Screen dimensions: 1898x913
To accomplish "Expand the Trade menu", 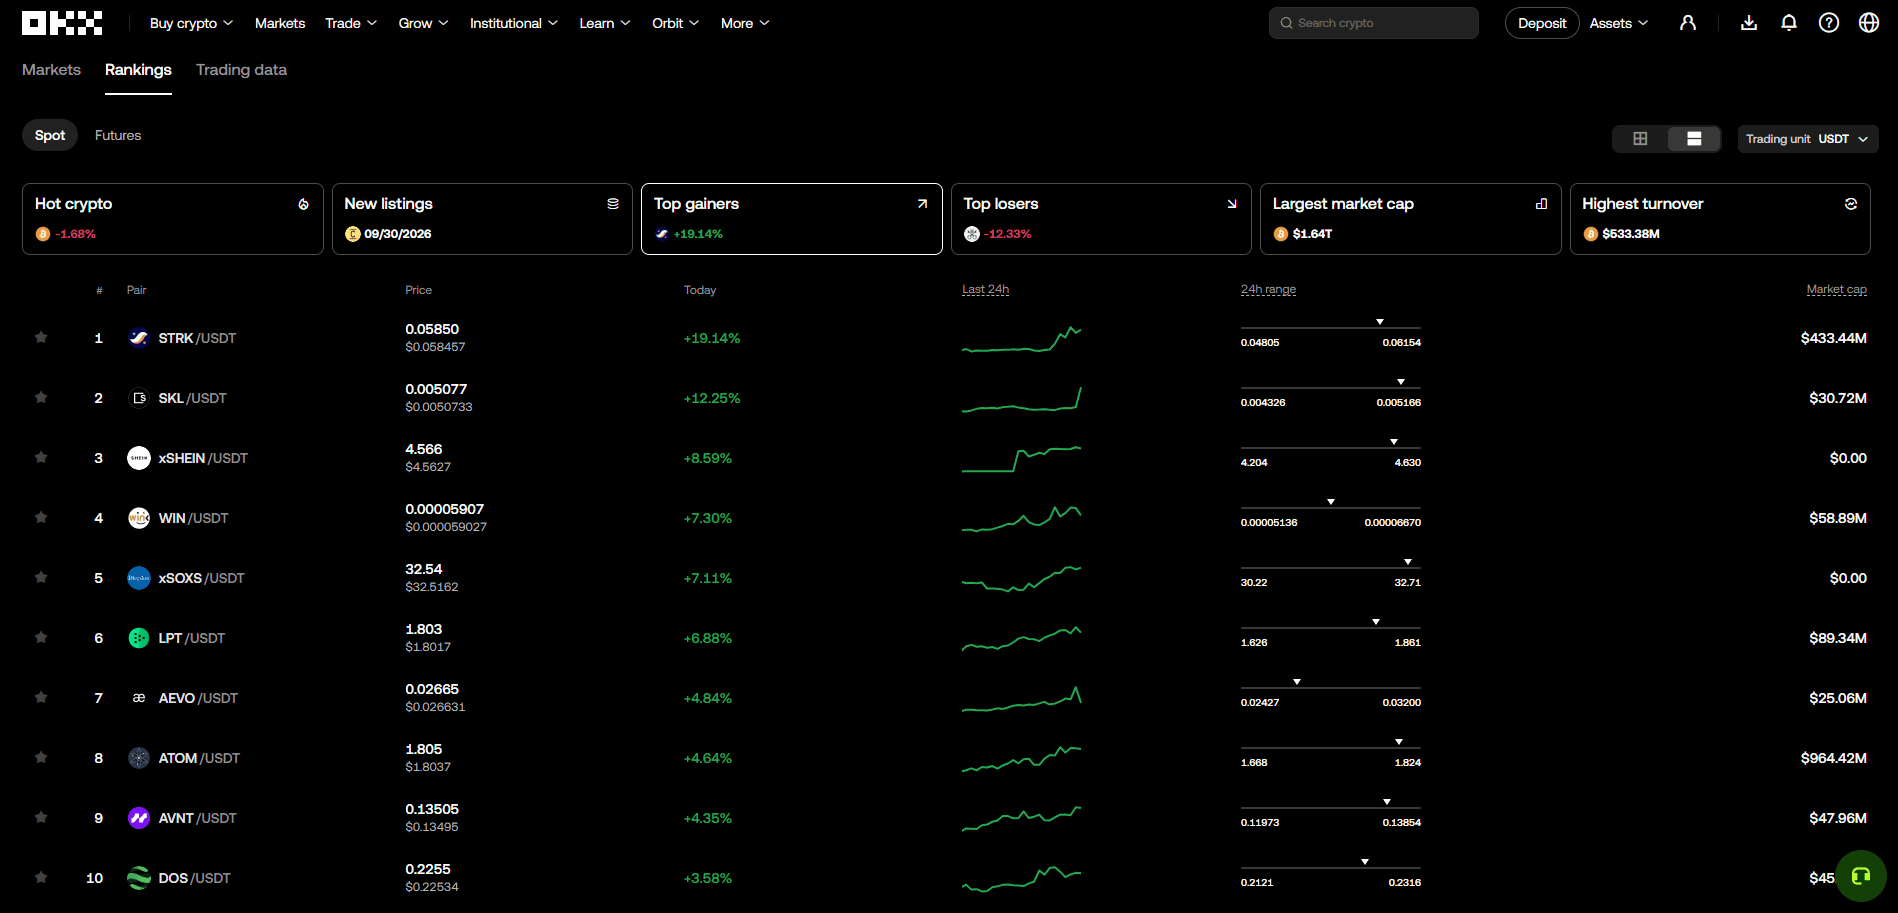I will [x=351, y=23].
